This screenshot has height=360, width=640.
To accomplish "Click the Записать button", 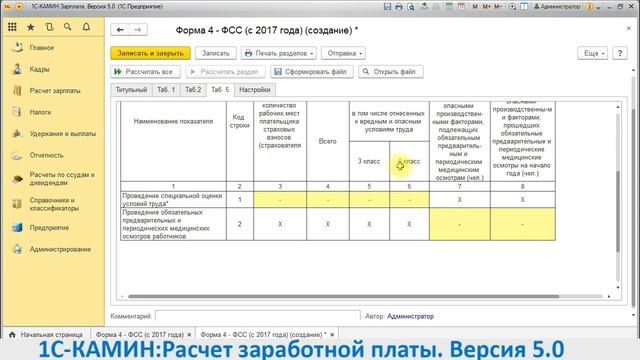I will coord(216,53).
